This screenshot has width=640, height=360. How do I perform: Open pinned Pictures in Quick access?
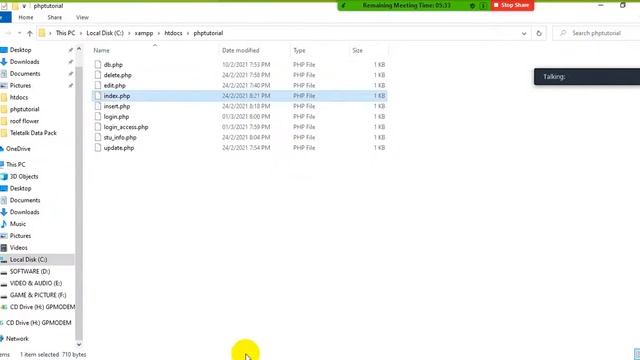pyautogui.click(x=20, y=85)
